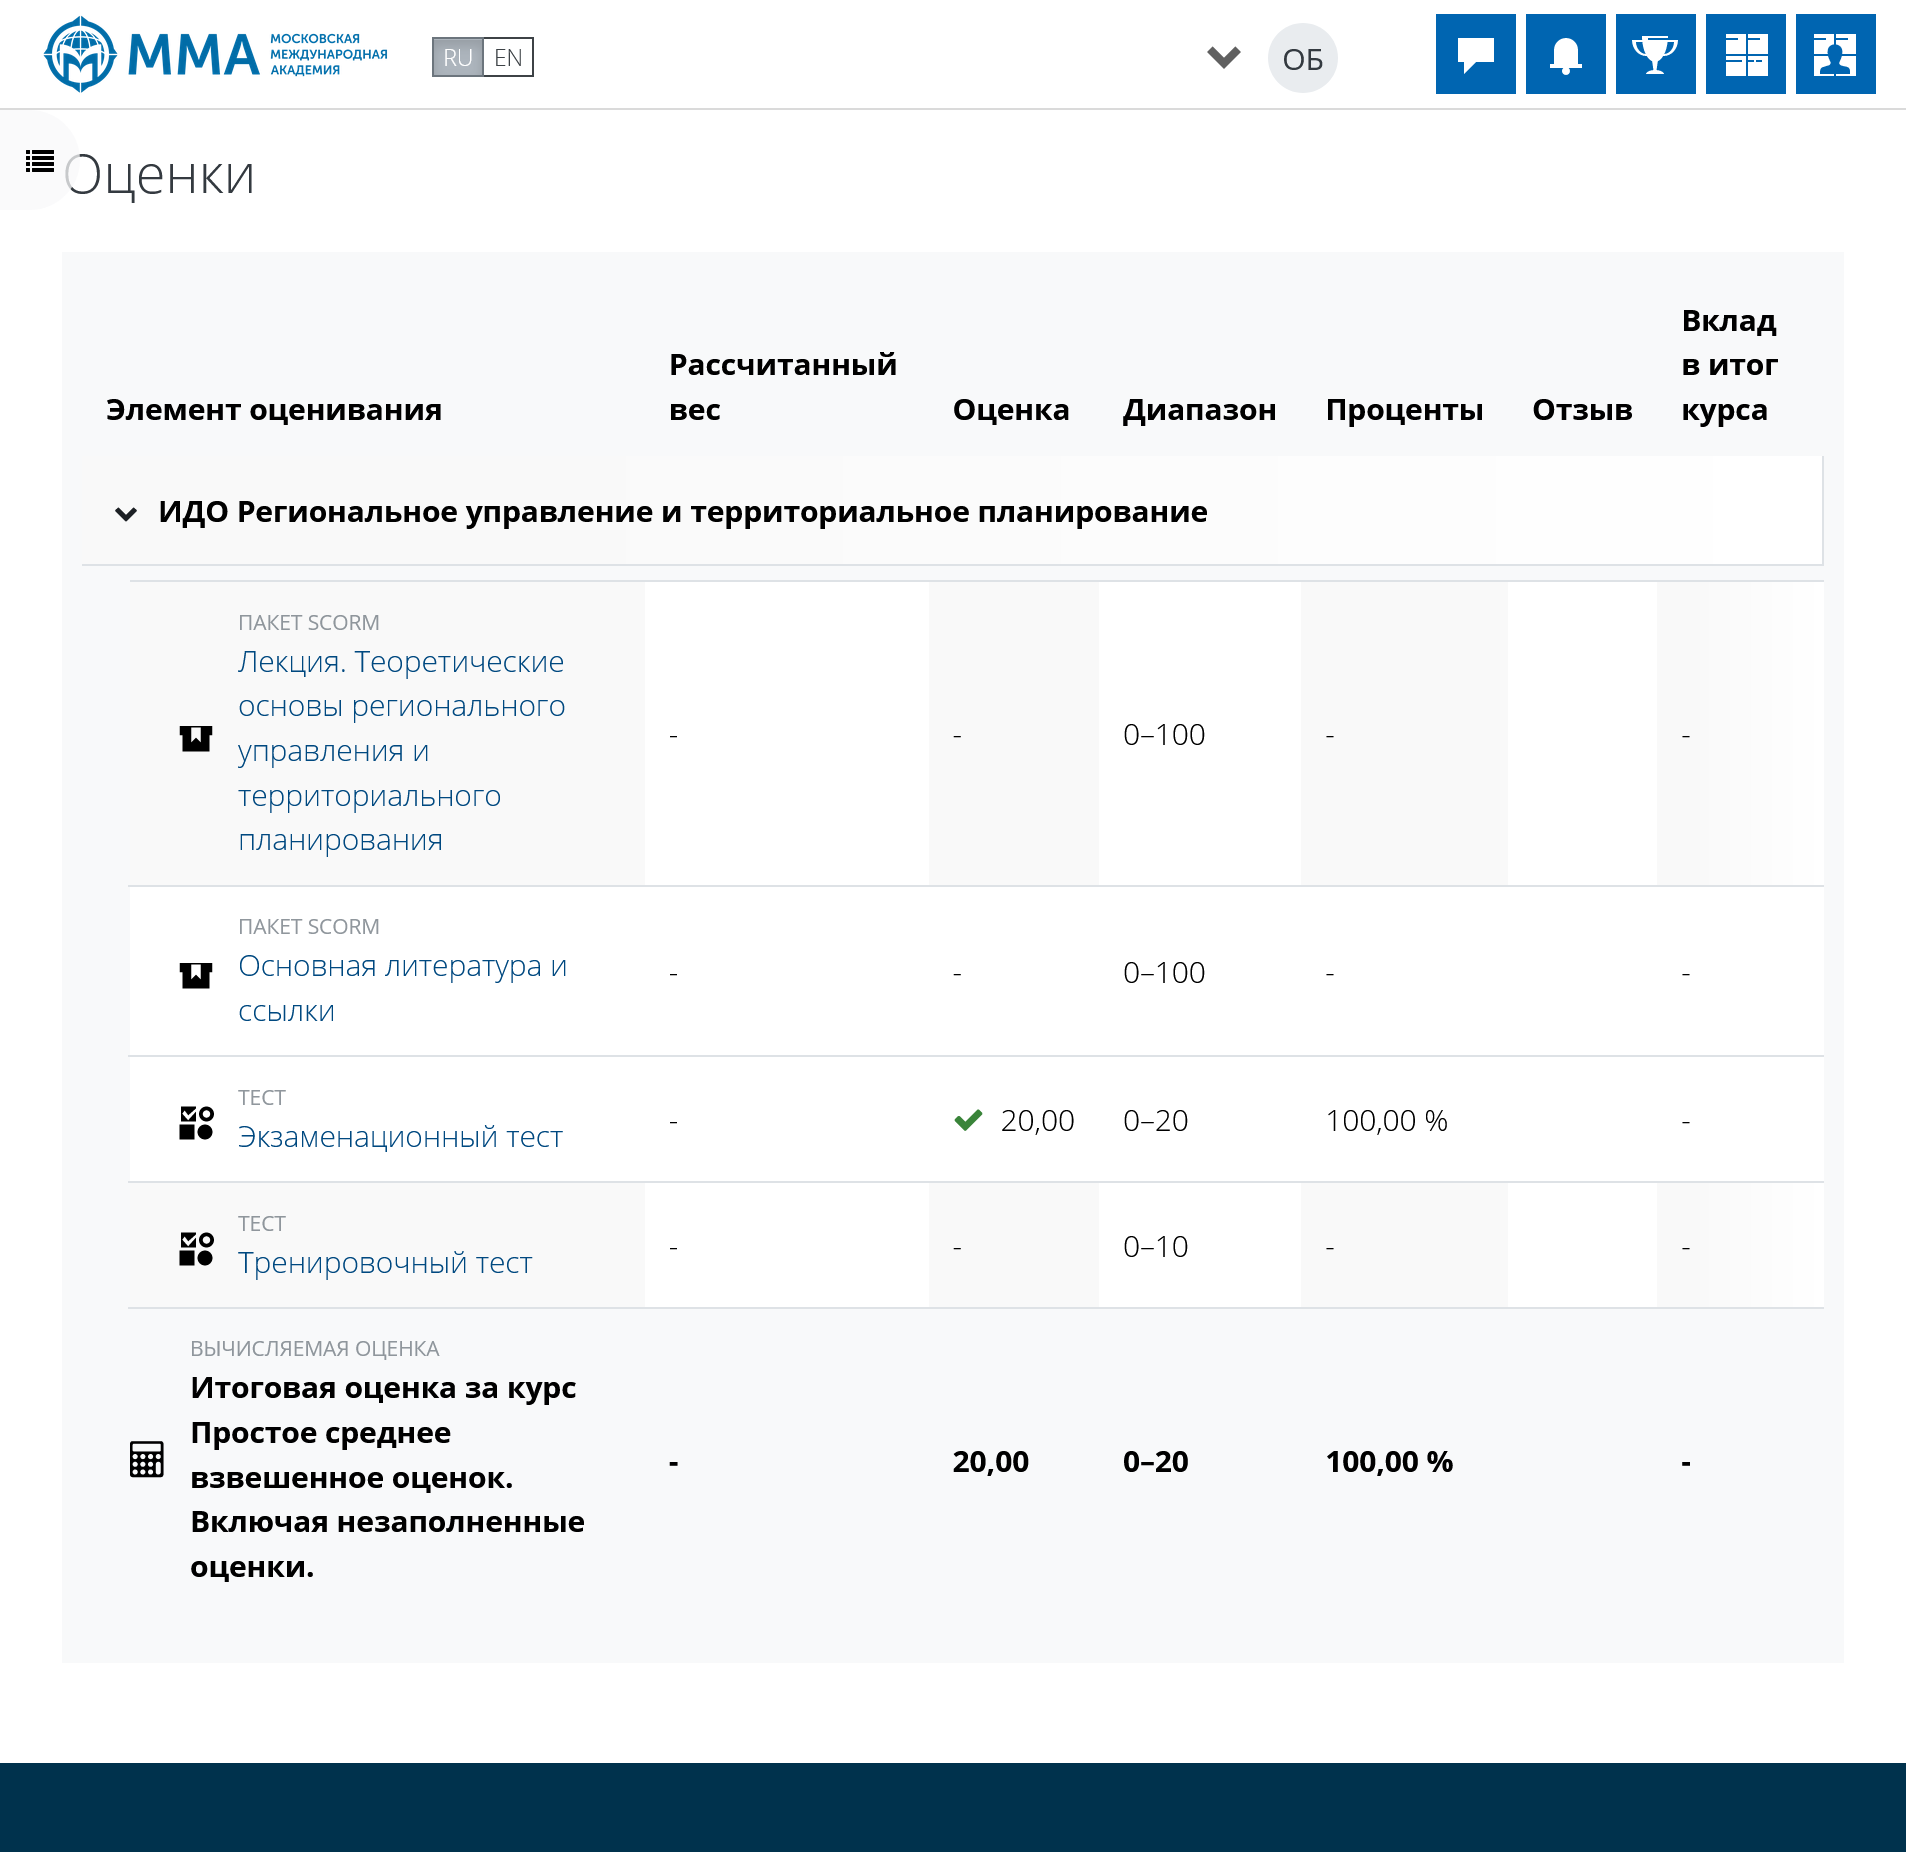Click the MMA academy logo
The height and width of the screenshot is (1852, 1906).
215,54
